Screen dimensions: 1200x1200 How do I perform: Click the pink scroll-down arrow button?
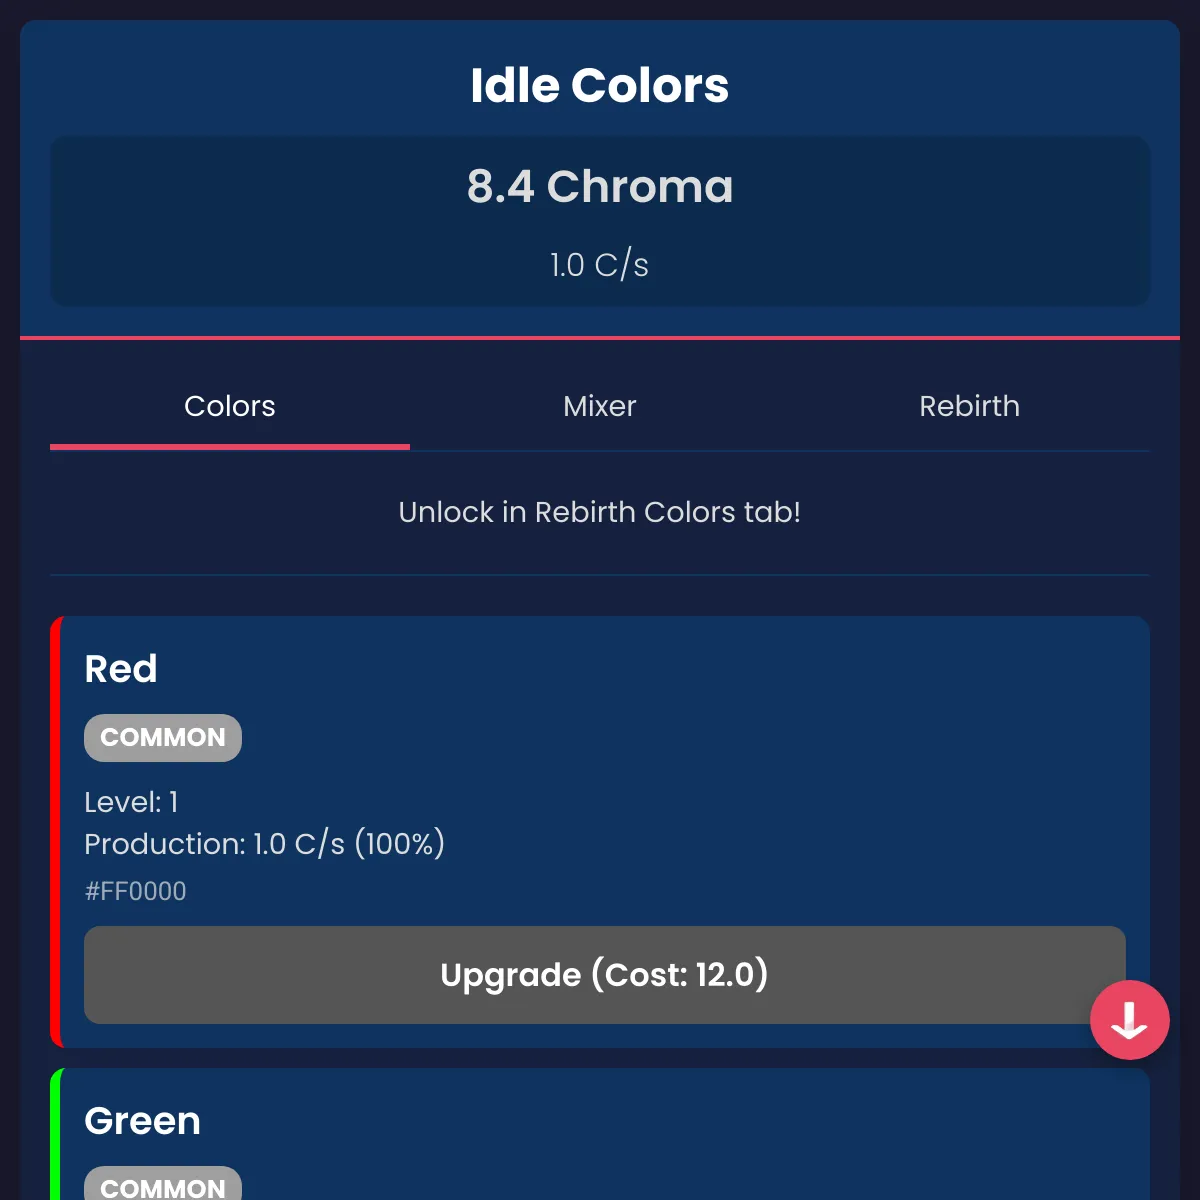(x=1129, y=1020)
